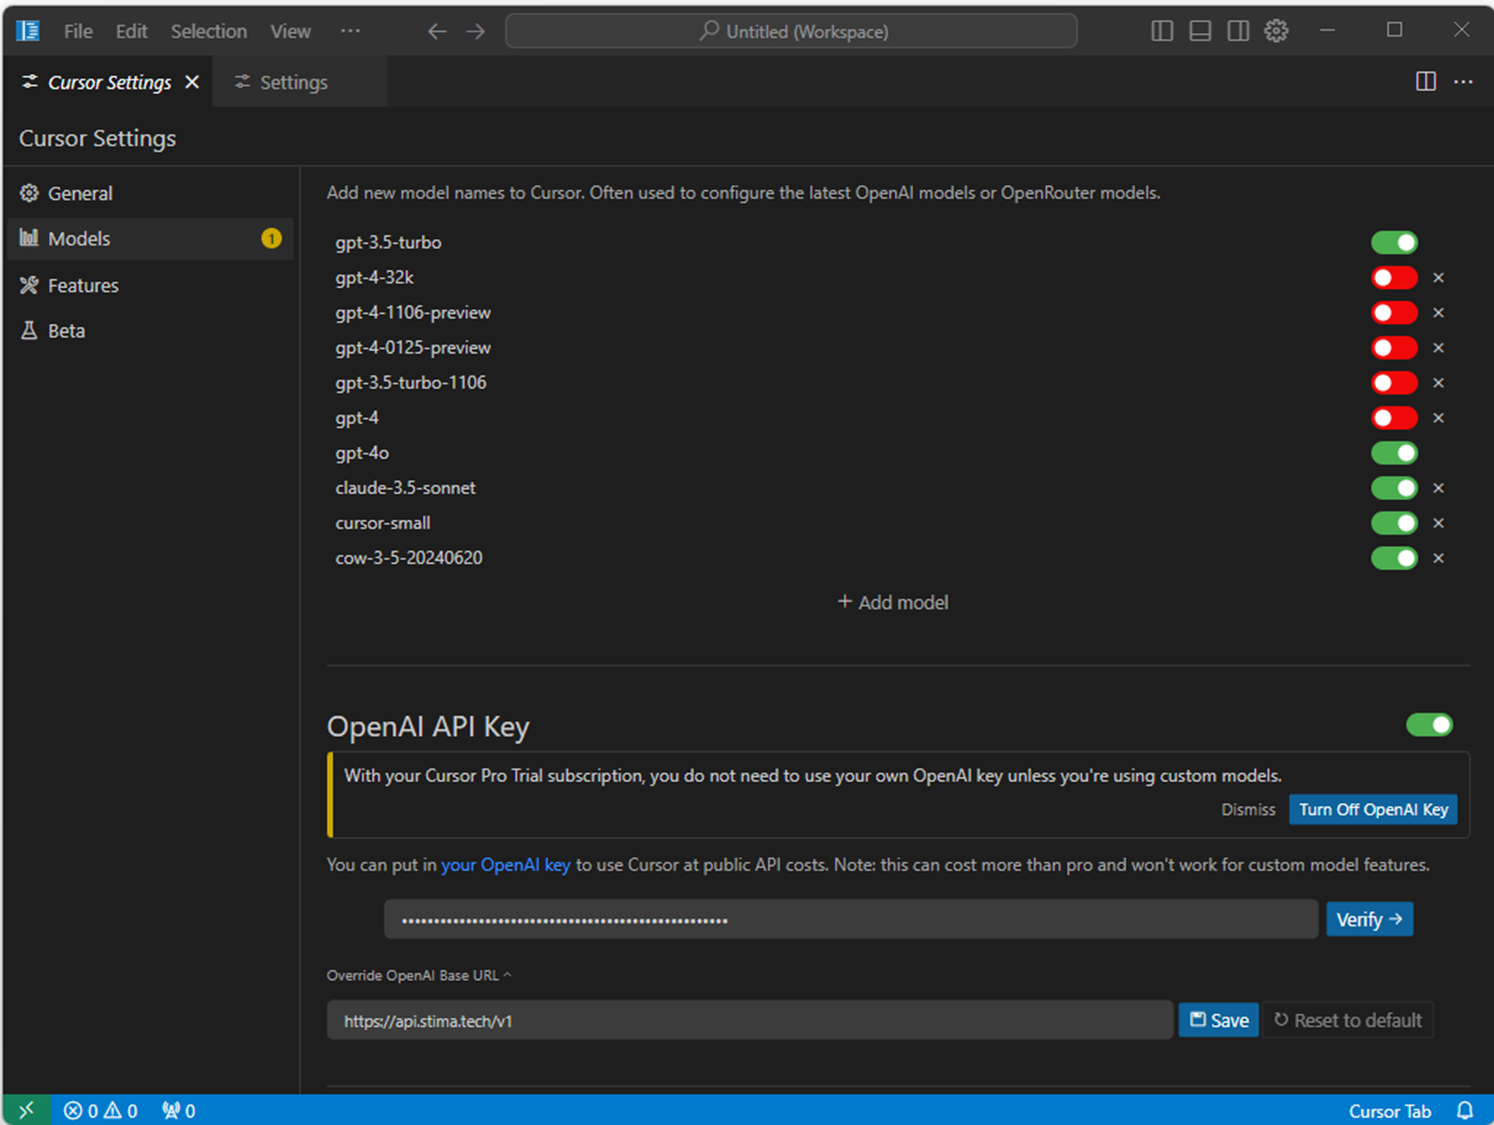Open notifications bell in status bar
Image resolution: width=1494 pixels, height=1125 pixels.
[1465, 1110]
